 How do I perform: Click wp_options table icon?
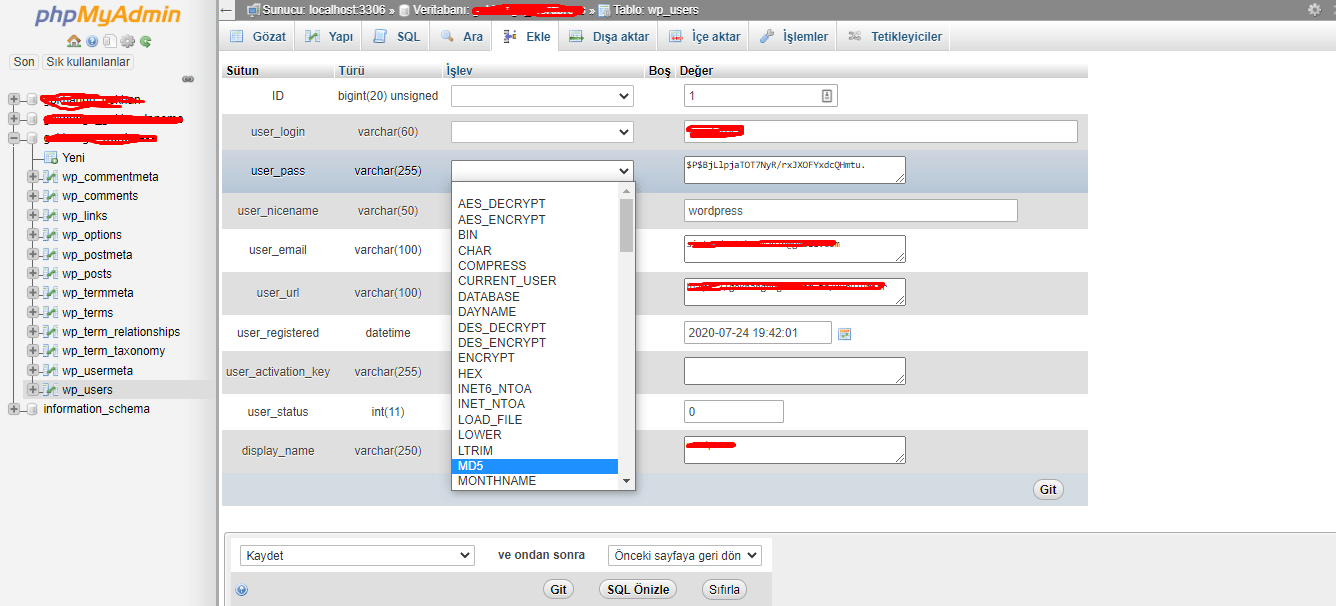(50, 235)
